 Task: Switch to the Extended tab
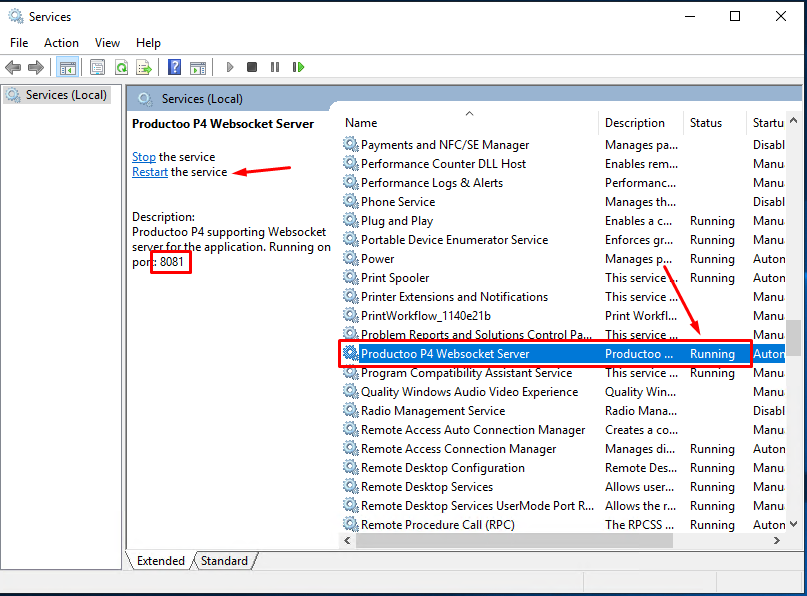pos(160,561)
